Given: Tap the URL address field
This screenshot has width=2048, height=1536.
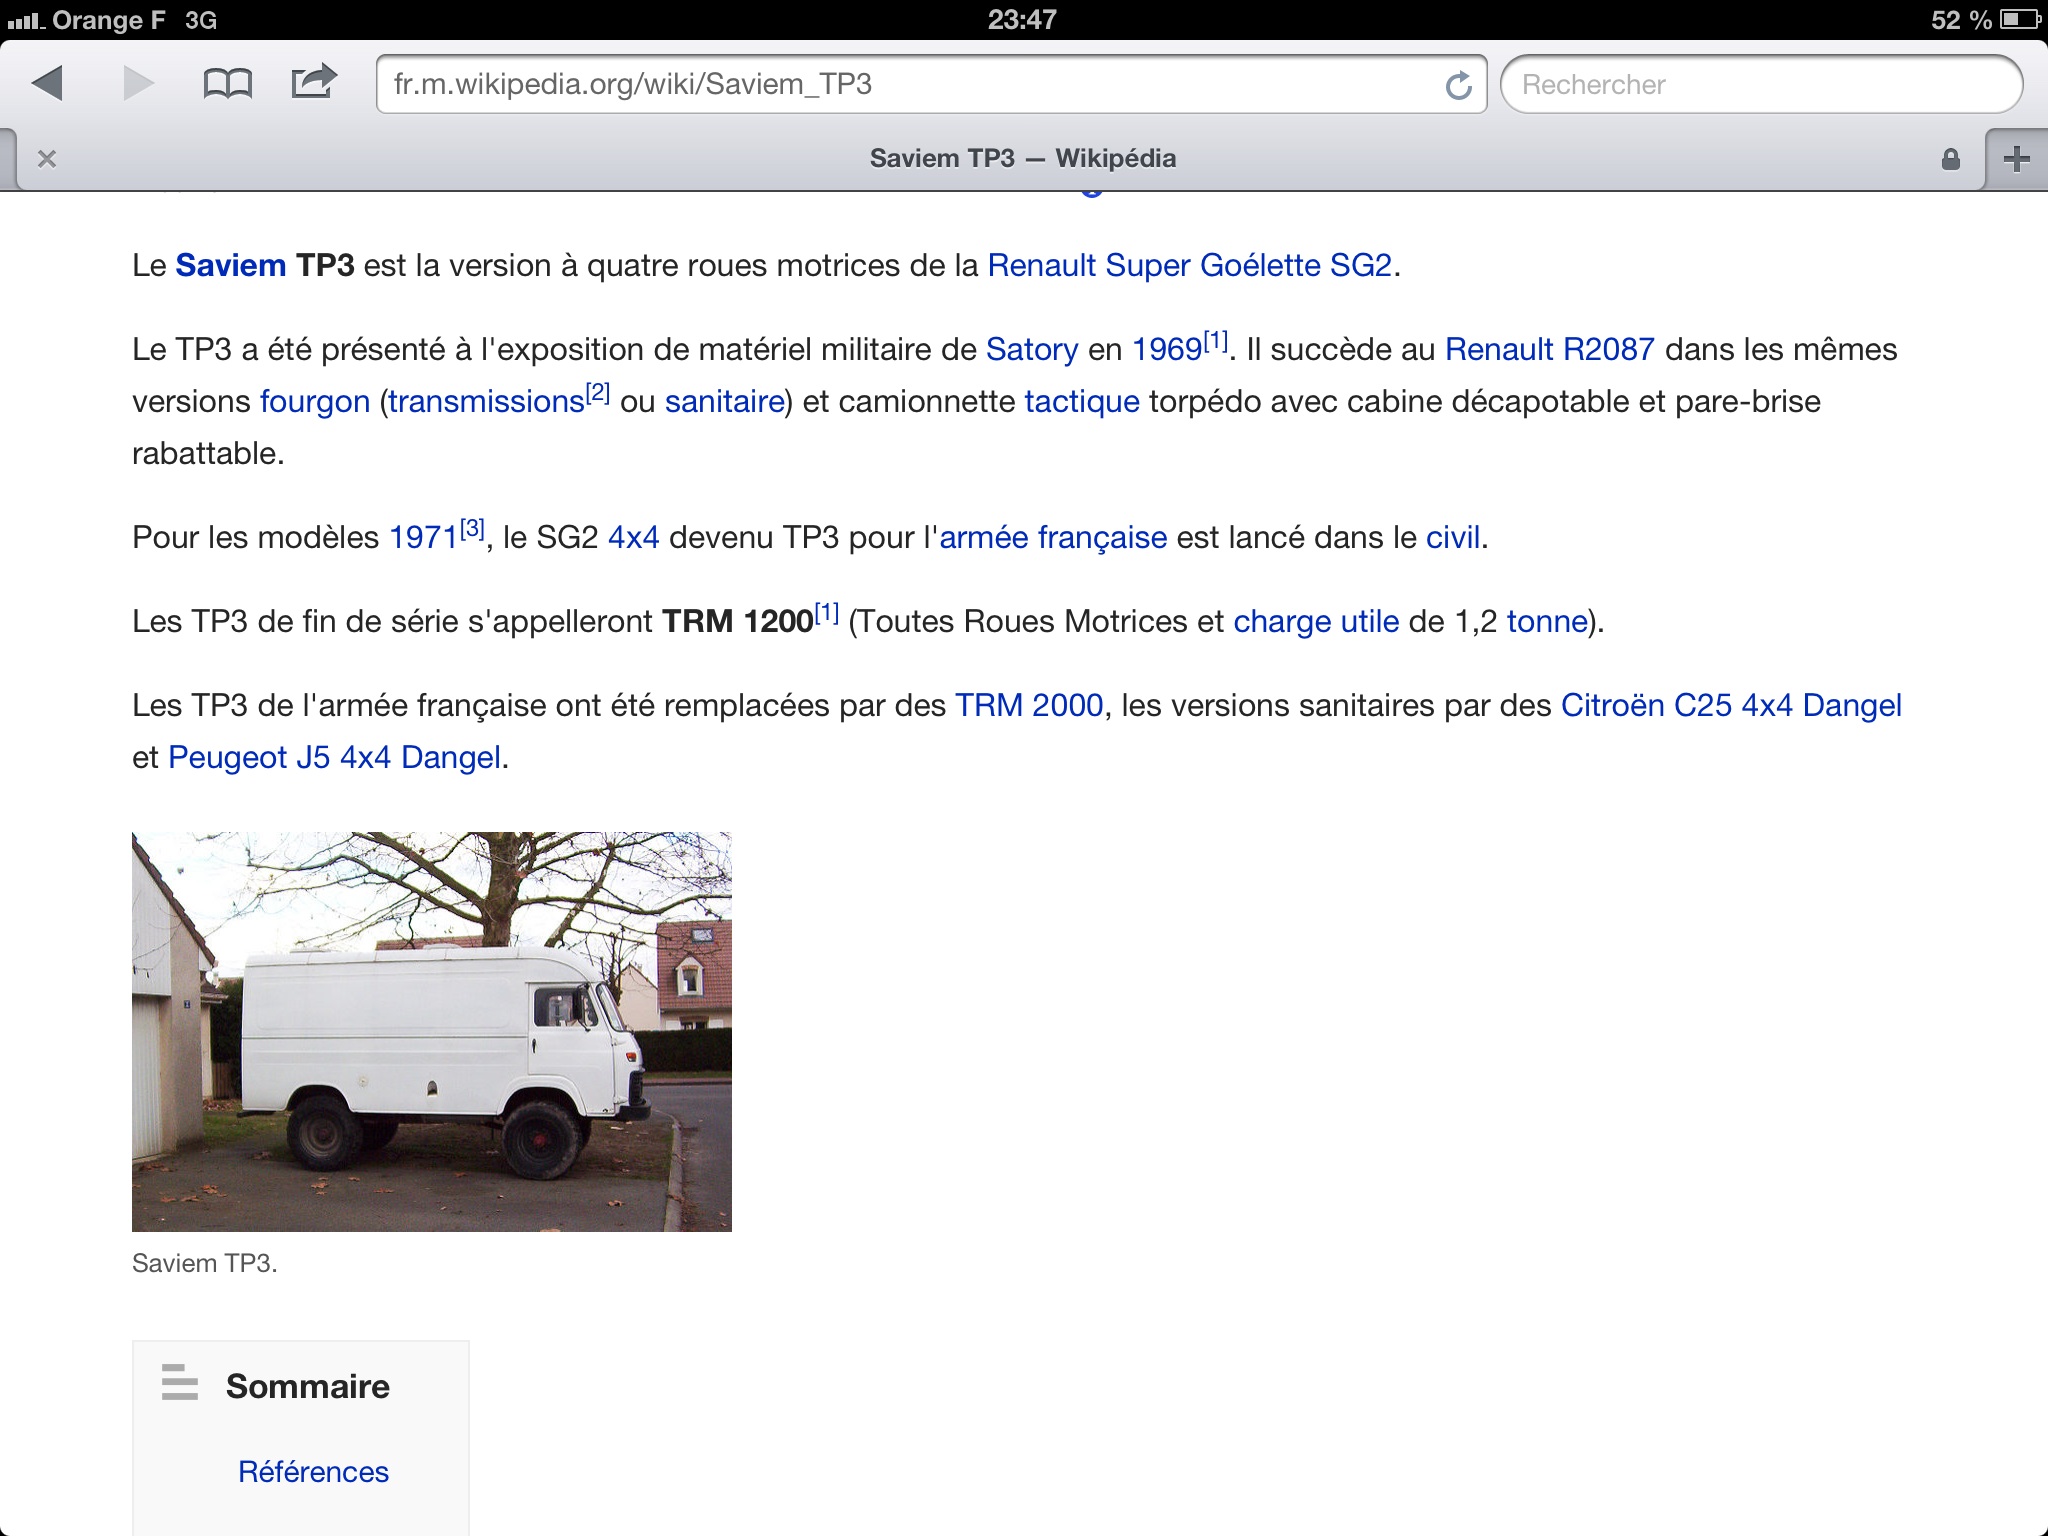Looking at the screenshot, I should pyautogui.click(x=900, y=84).
